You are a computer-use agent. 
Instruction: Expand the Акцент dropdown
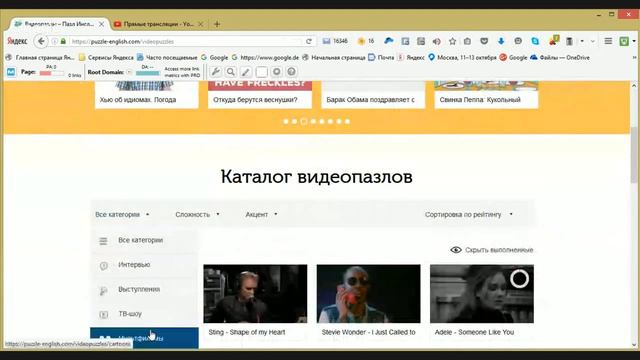261,214
